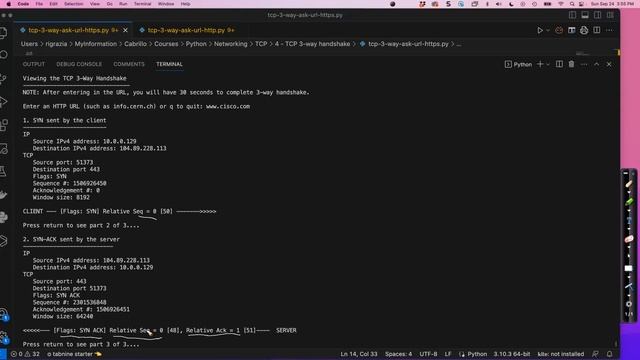The width and height of the screenshot is (640, 360).
Task: Show errors and warnings in status bar
Action: coord(25,354)
